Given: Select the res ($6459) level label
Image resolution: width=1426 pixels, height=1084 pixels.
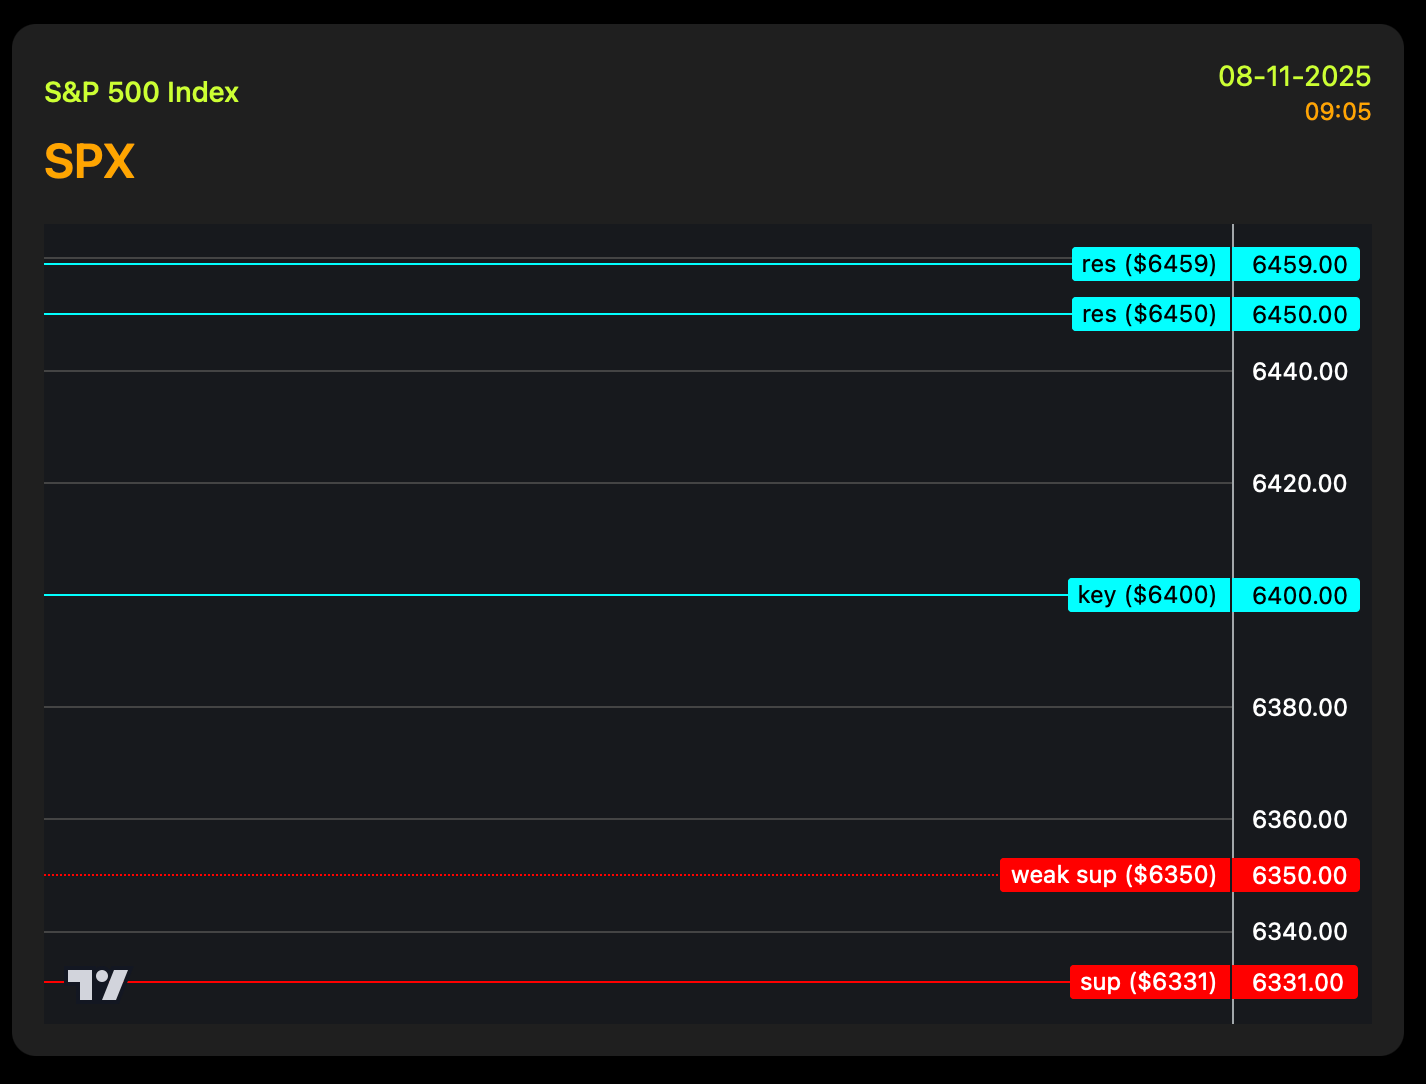Looking at the screenshot, I should point(1151,264).
